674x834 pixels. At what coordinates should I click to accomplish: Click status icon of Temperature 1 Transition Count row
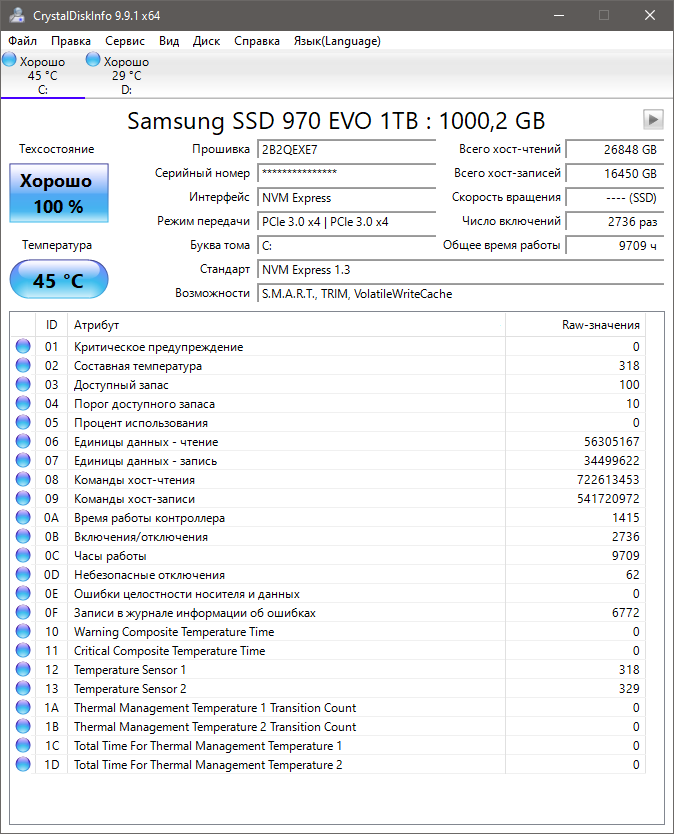click(x=23, y=707)
